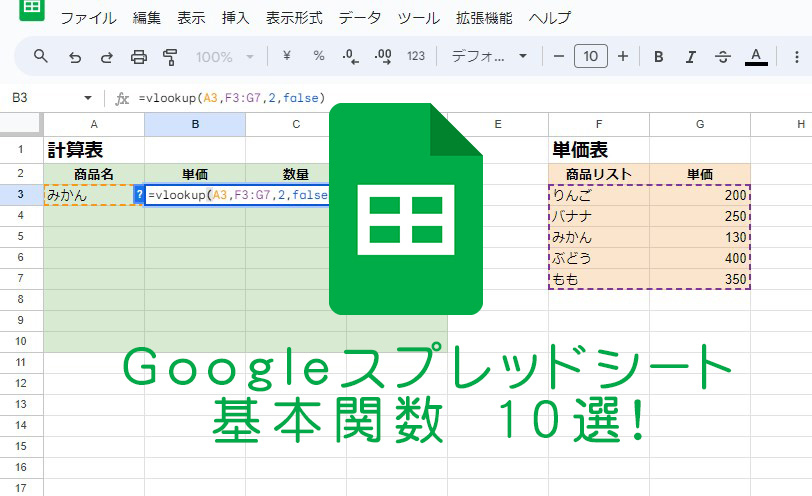Select column B header
Screen dimensions: 812x496
tap(195, 124)
